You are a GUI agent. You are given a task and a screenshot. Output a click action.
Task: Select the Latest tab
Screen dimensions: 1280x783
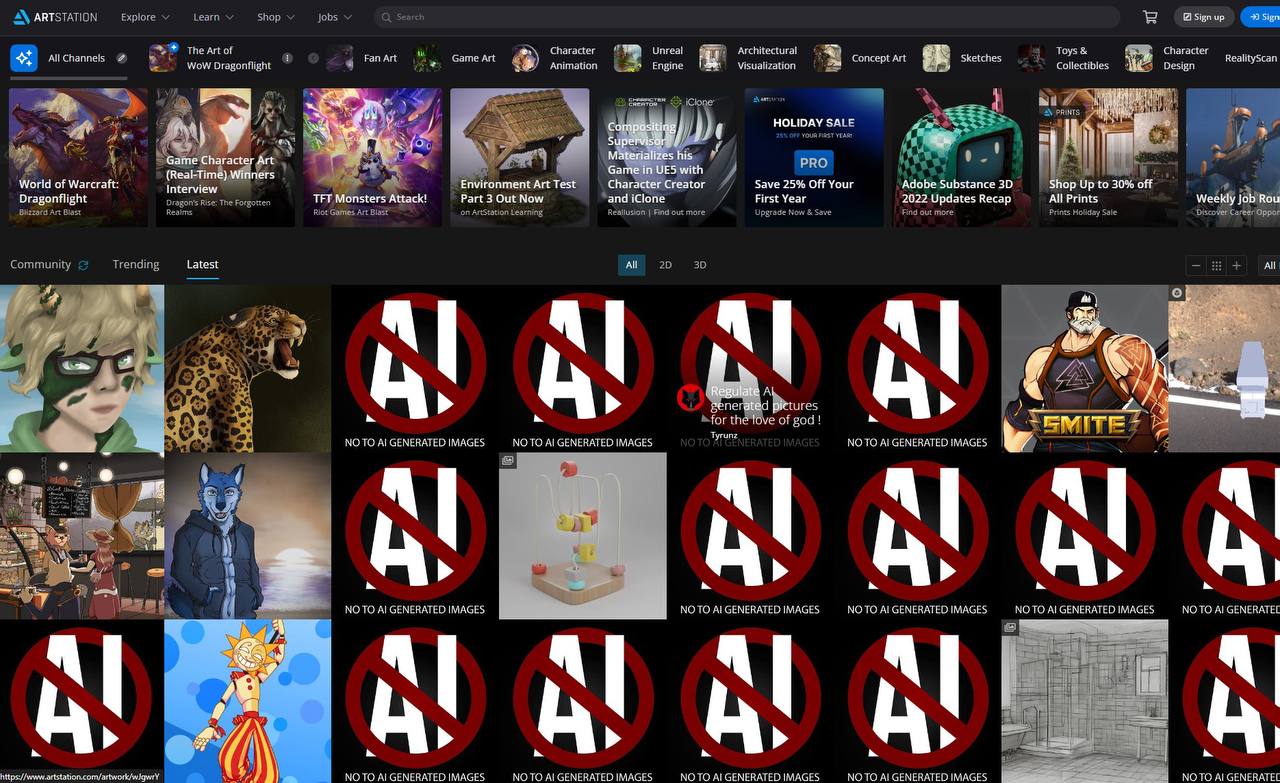202,264
